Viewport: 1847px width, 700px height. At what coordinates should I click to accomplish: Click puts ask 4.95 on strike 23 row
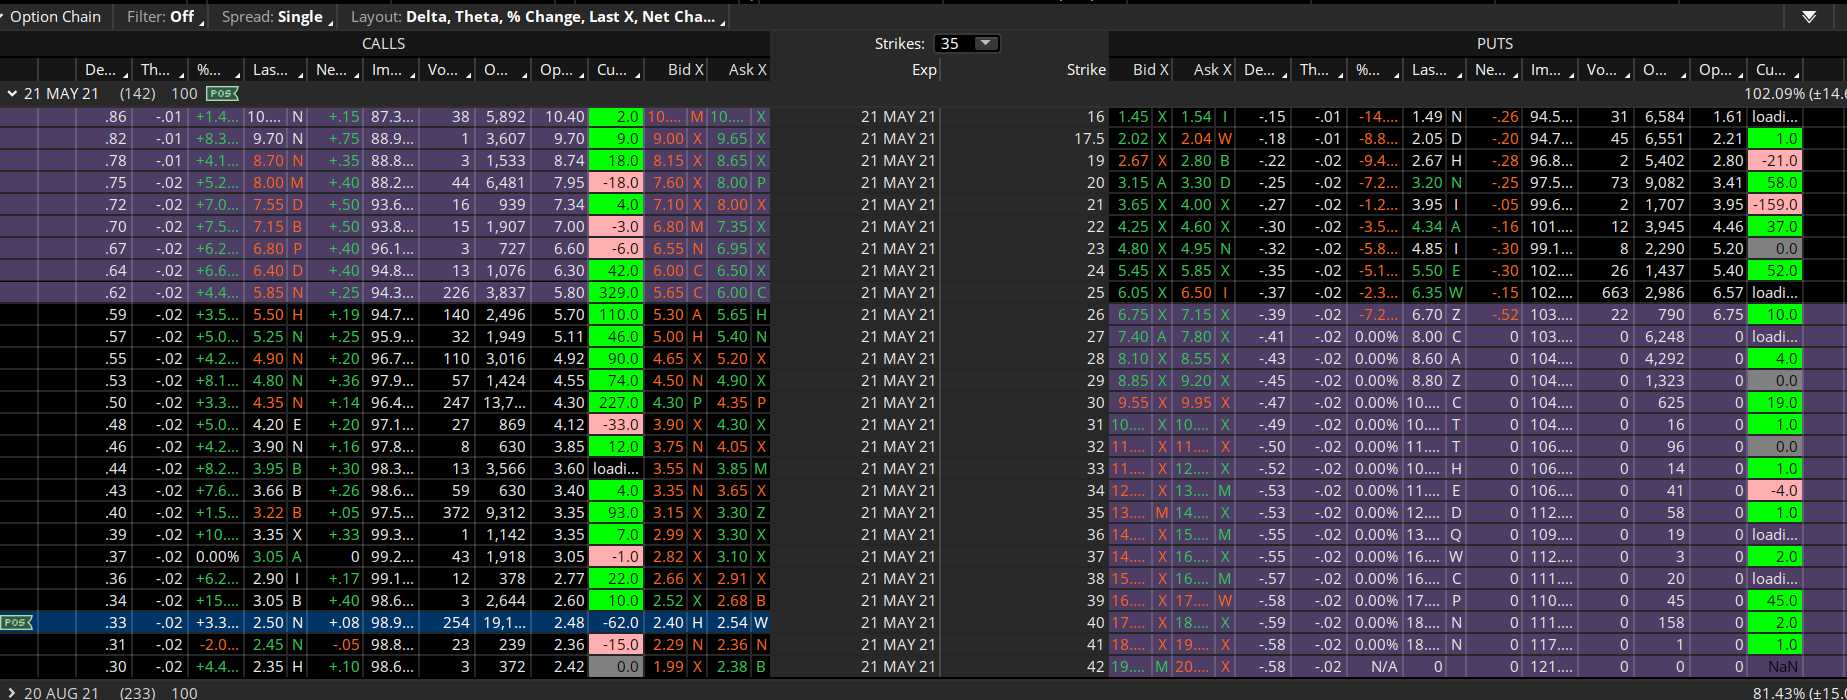tap(1196, 249)
